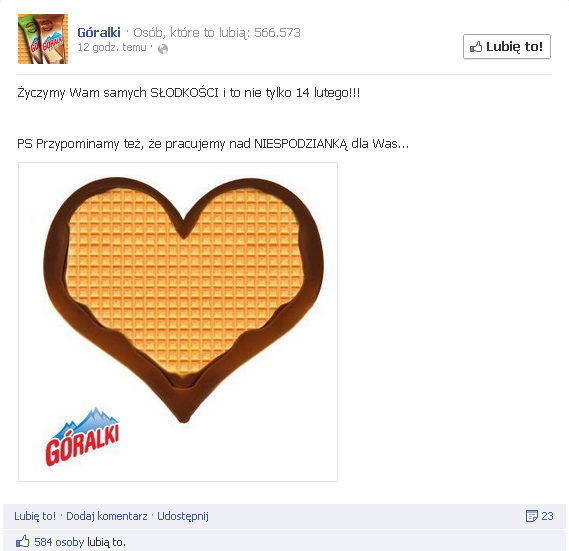
Task: Click the globe public visibility icon
Action: pyautogui.click(x=163, y=49)
